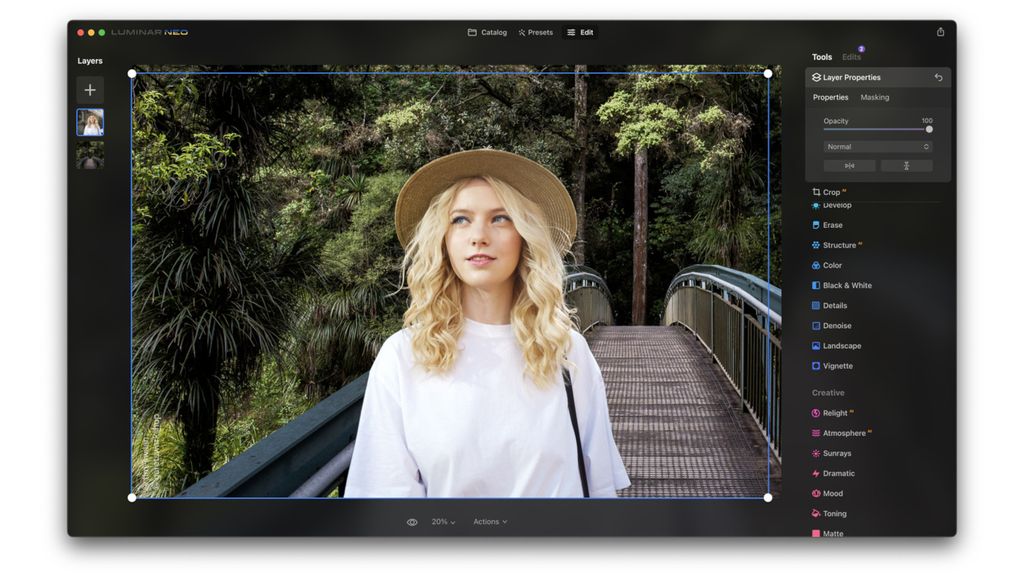Flip the layer vertically

[907, 165]
